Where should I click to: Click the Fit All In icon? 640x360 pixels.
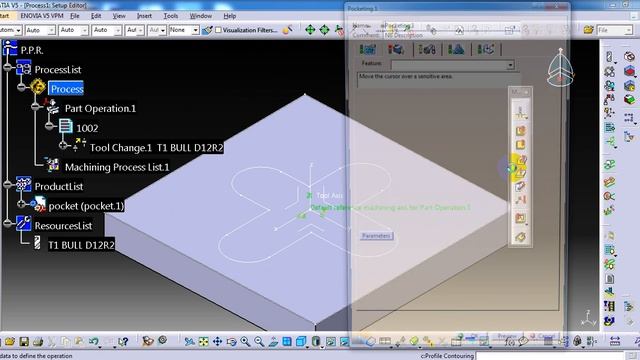pyautogui.click(x=203, y=341)
